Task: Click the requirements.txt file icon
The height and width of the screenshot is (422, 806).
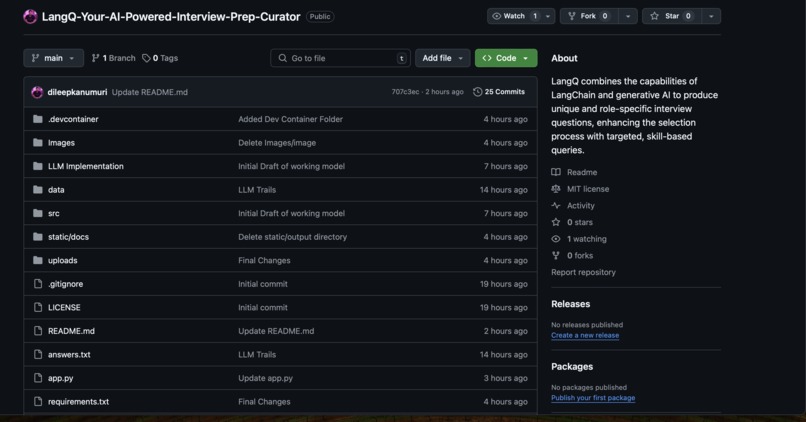Action: [38, 401]
